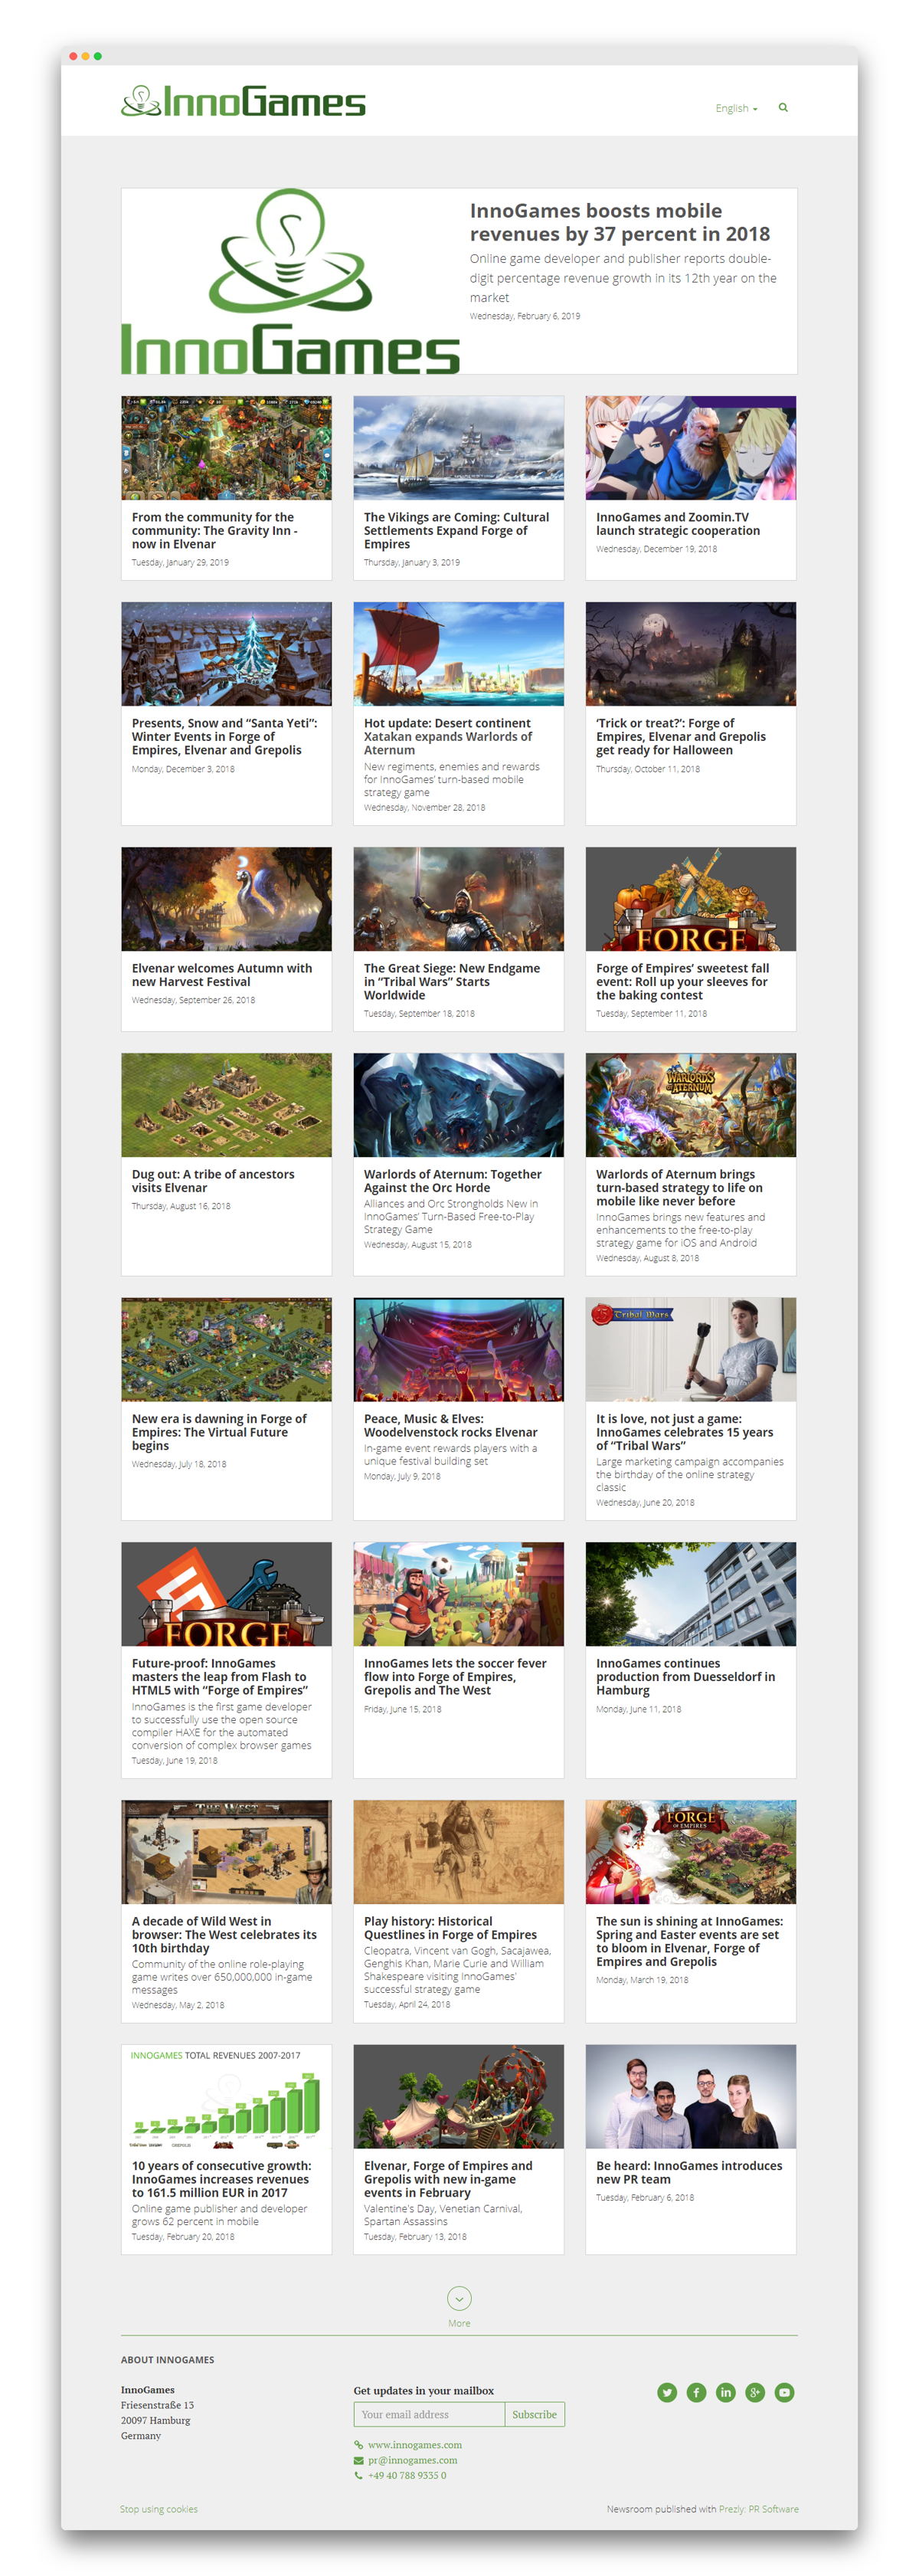The image size is (919, 2576).
Task: Open 'The Great Siege' Tribal Wars article thumbnail
Action: (x=458, y=899)
